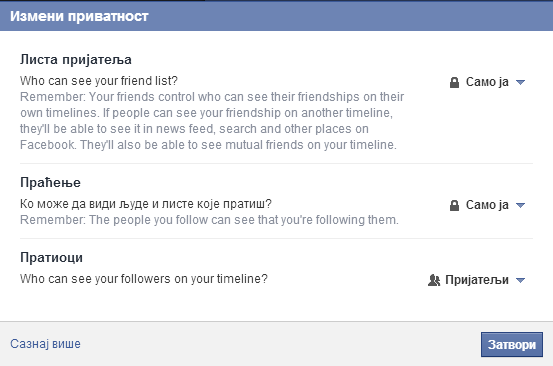Click the Измени приватност dialog title
553x366 pixels.
point(79,17)
